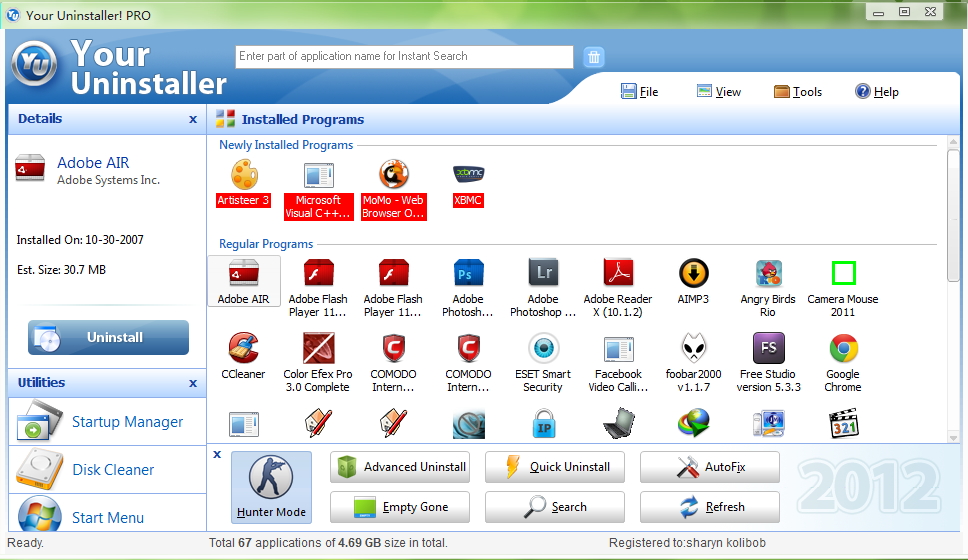Open the File menu
968x560 pixels.
[640, 91]
